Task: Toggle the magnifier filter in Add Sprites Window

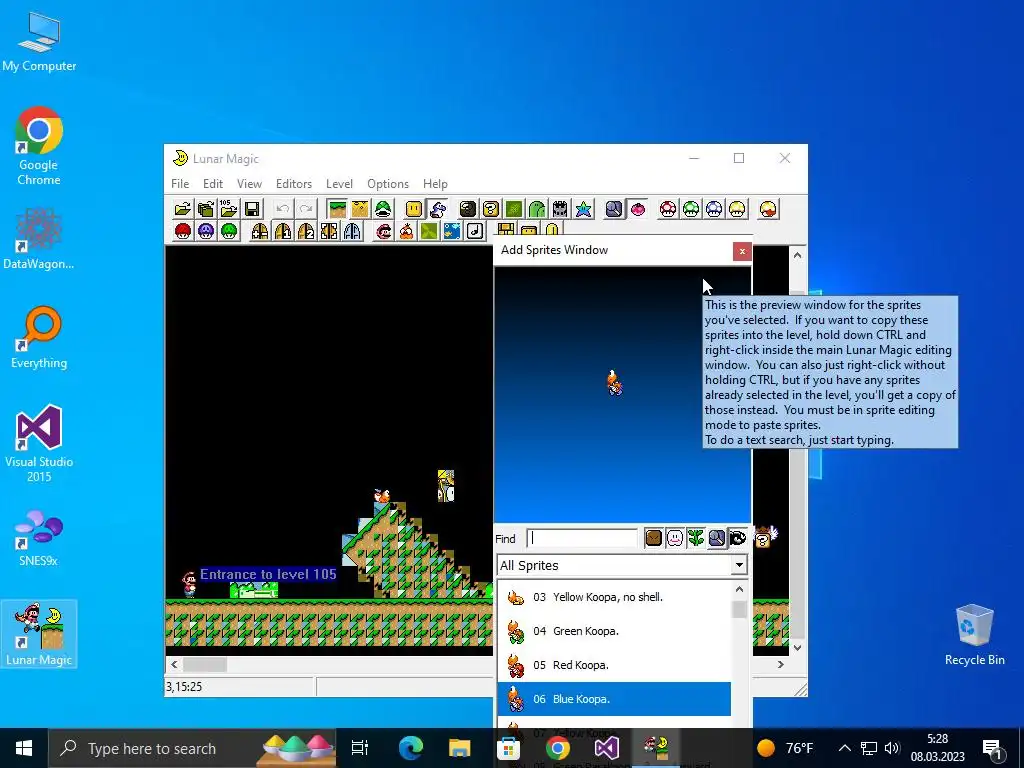Action: (716, 538)
